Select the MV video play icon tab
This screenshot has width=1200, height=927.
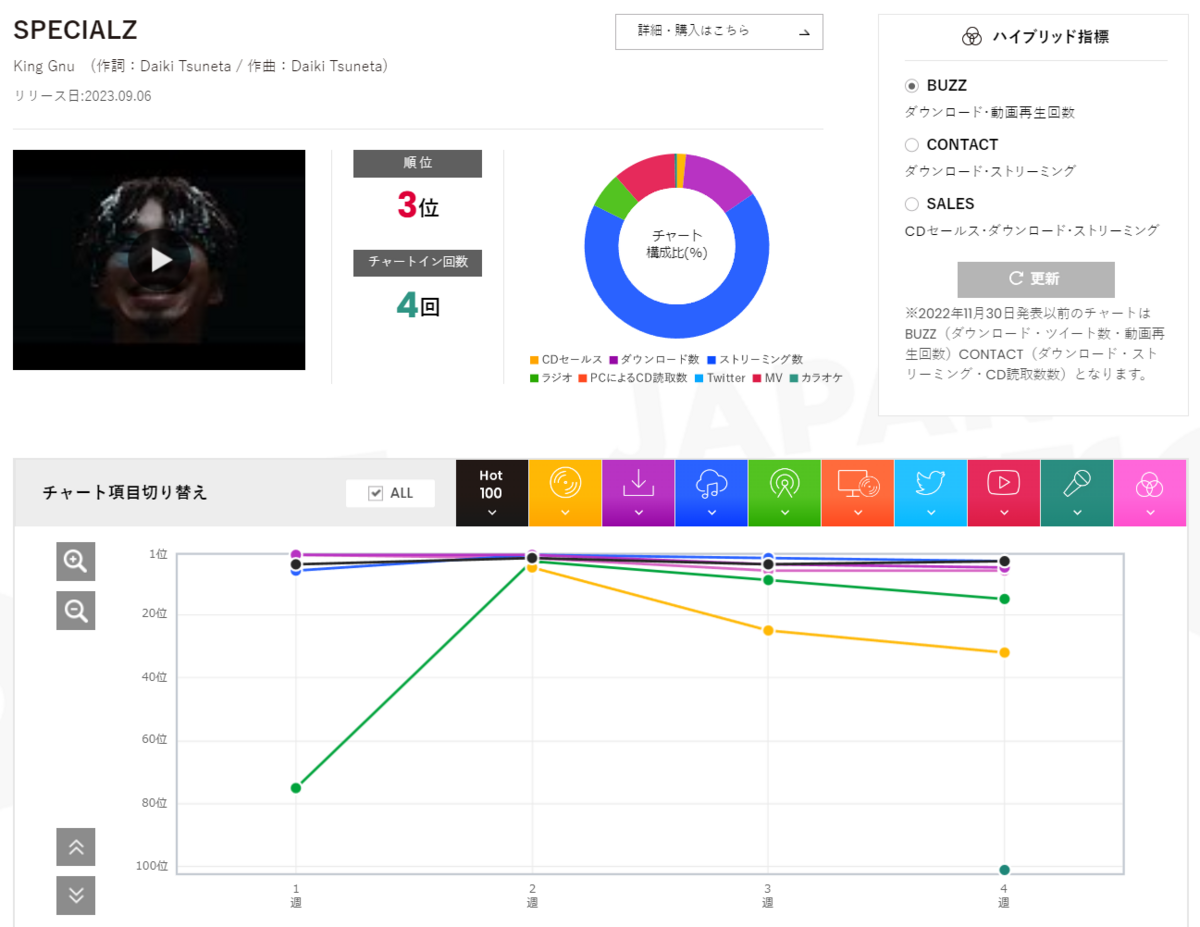click(1004, 493)
